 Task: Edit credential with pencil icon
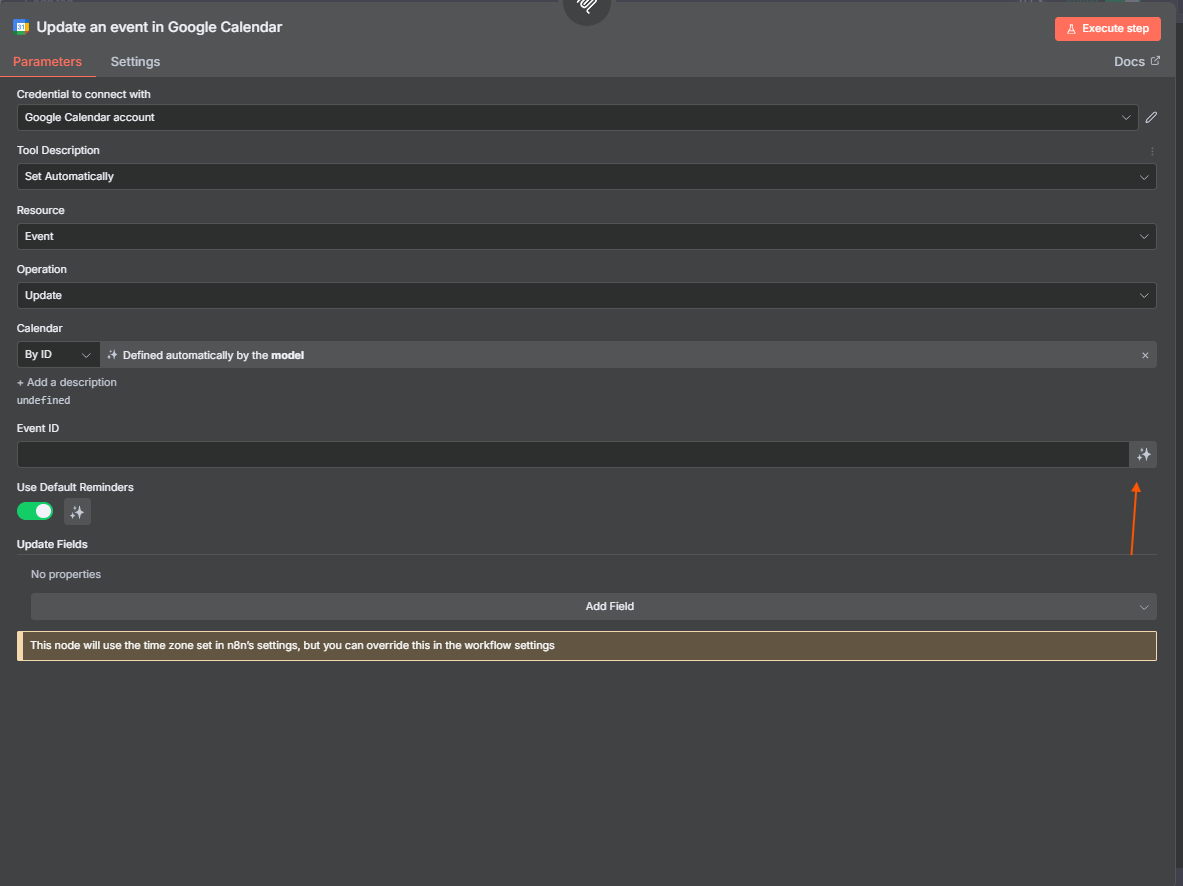pyautogui.click(x=1151, y=117)
